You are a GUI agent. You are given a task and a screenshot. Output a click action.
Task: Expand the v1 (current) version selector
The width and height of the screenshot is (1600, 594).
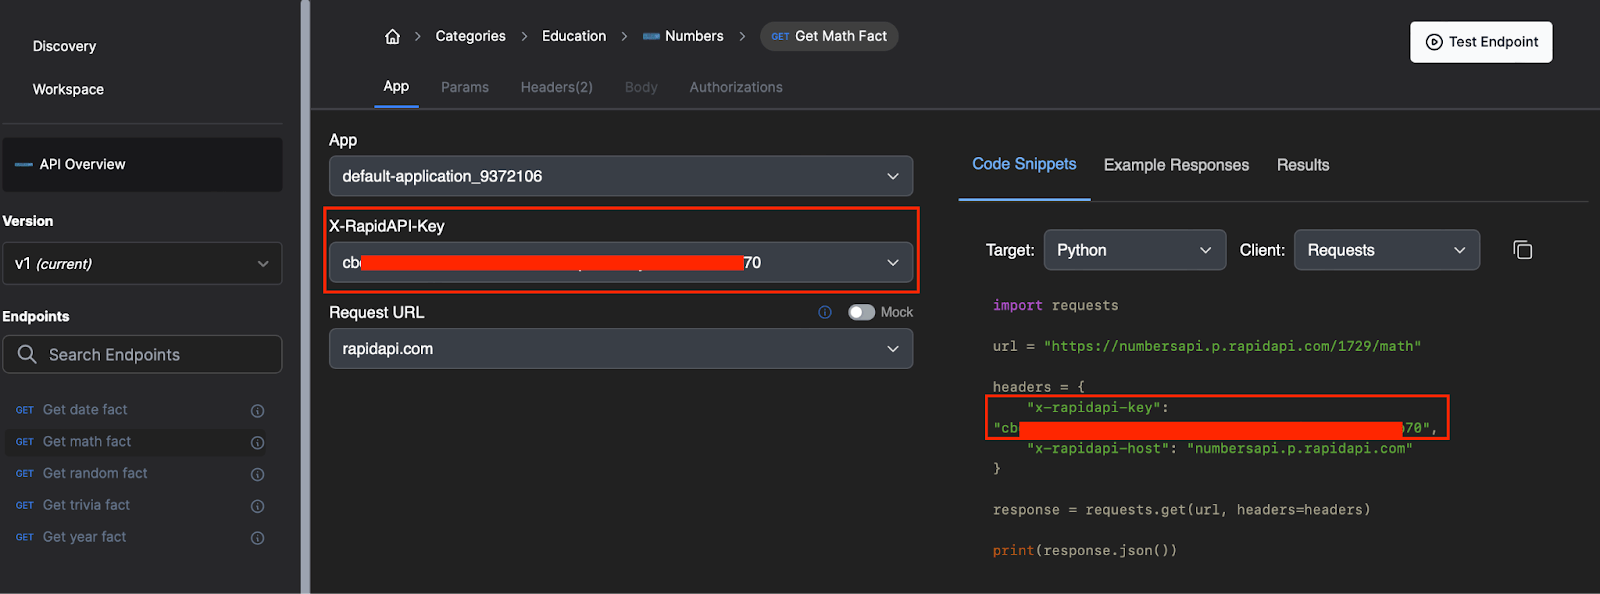[142, 264]
